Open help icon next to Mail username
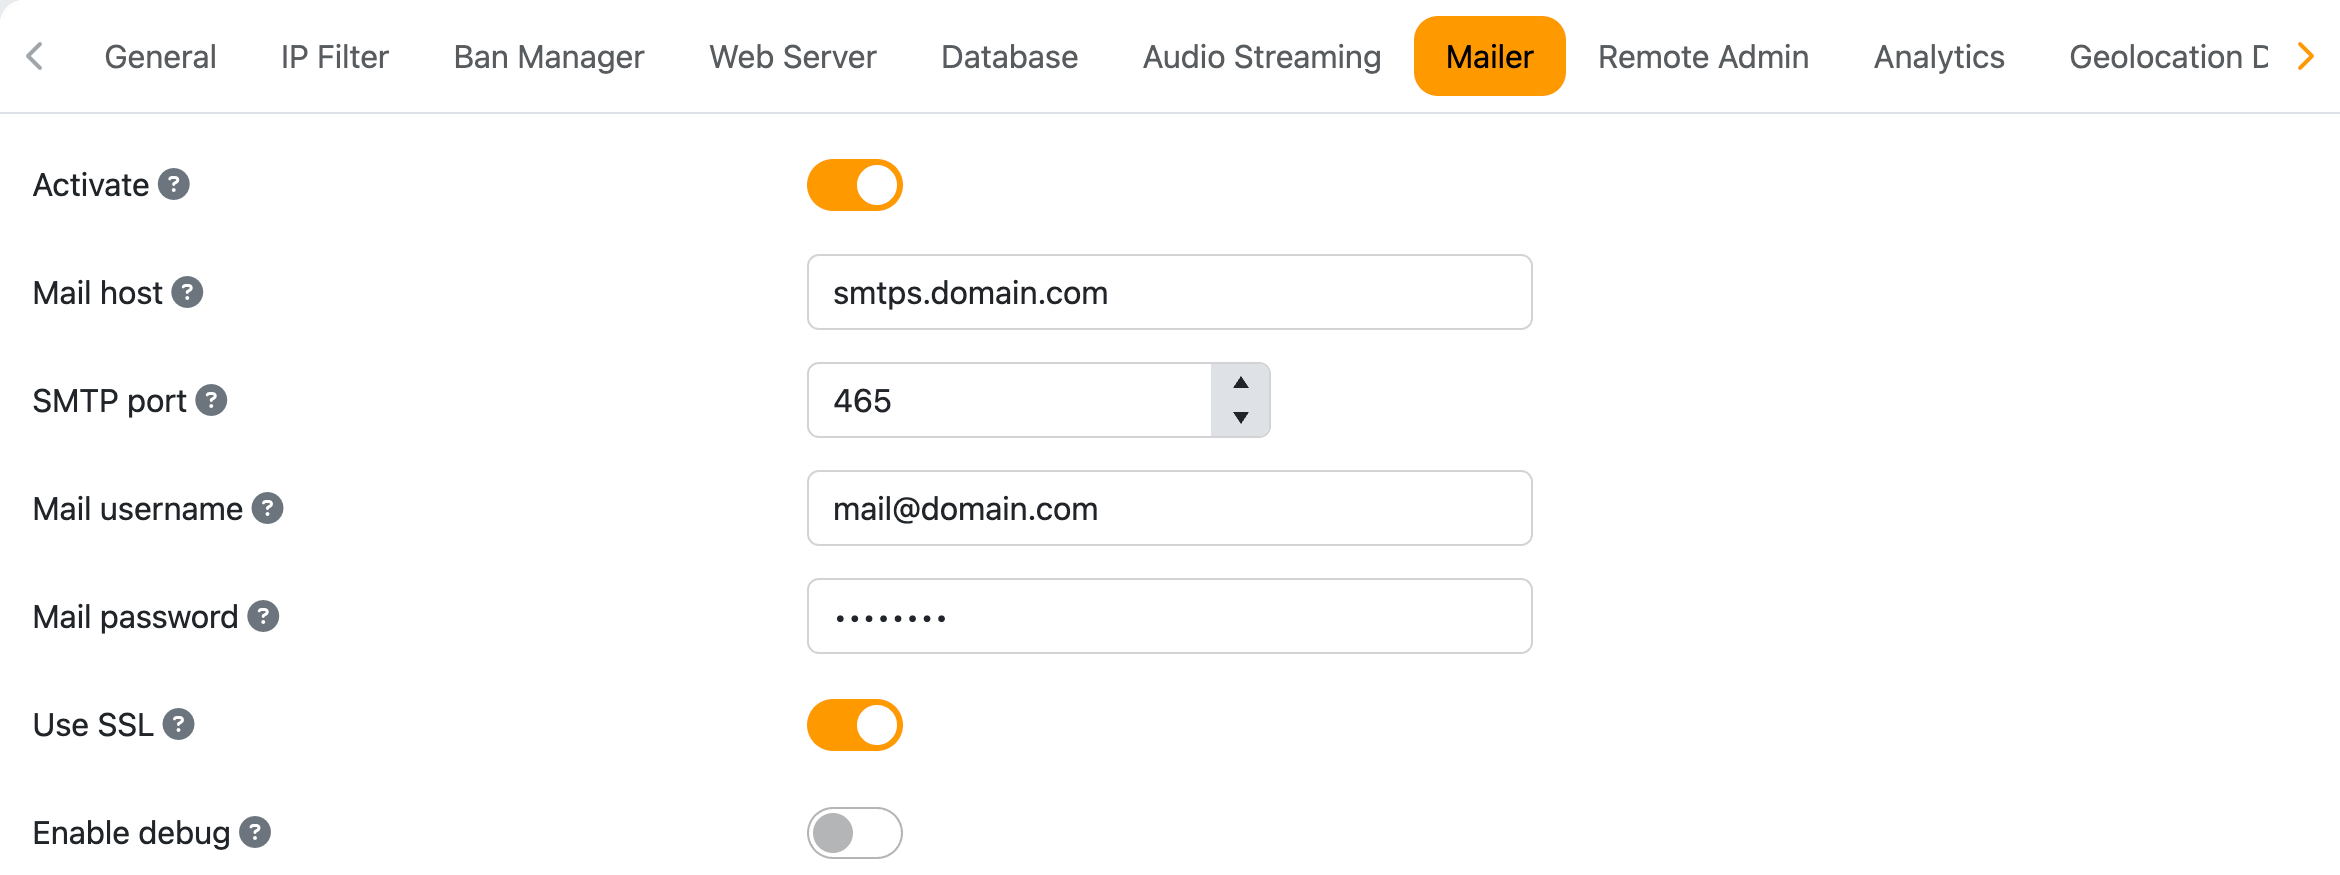Image resolution: width=2340 pixels, height=875 pixels. coord(267,508)
